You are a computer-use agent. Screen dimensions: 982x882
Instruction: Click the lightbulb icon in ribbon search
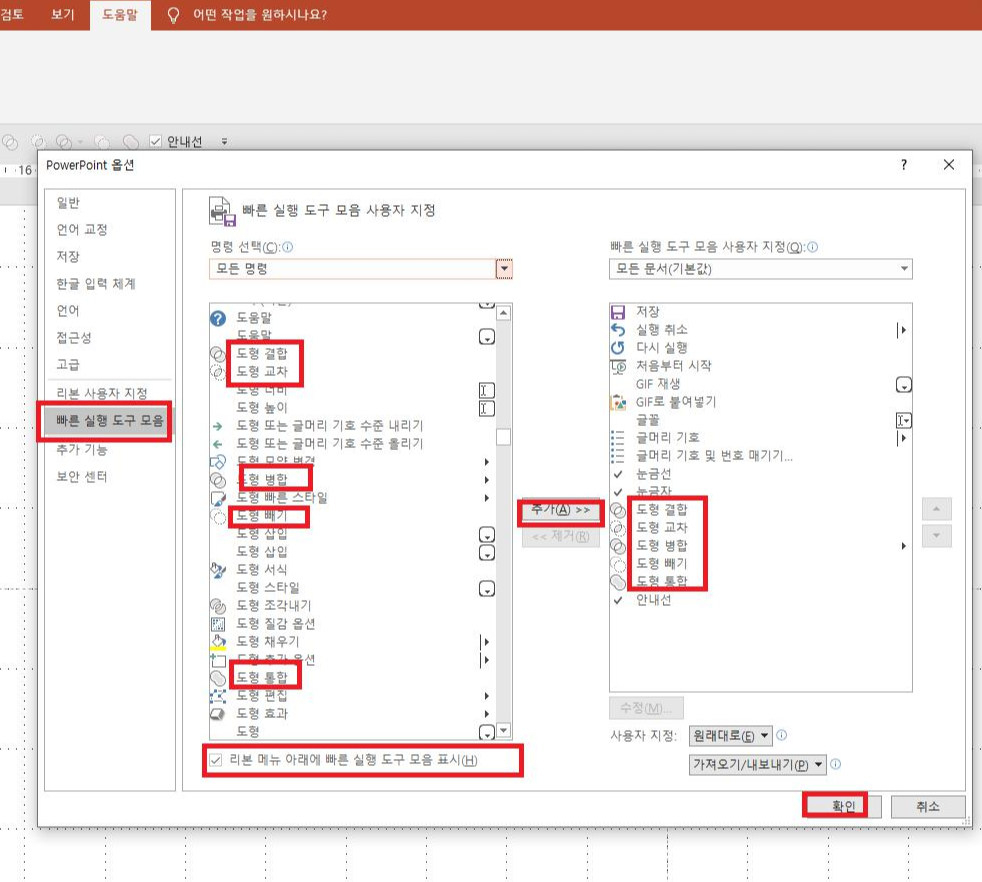point(173,15)
